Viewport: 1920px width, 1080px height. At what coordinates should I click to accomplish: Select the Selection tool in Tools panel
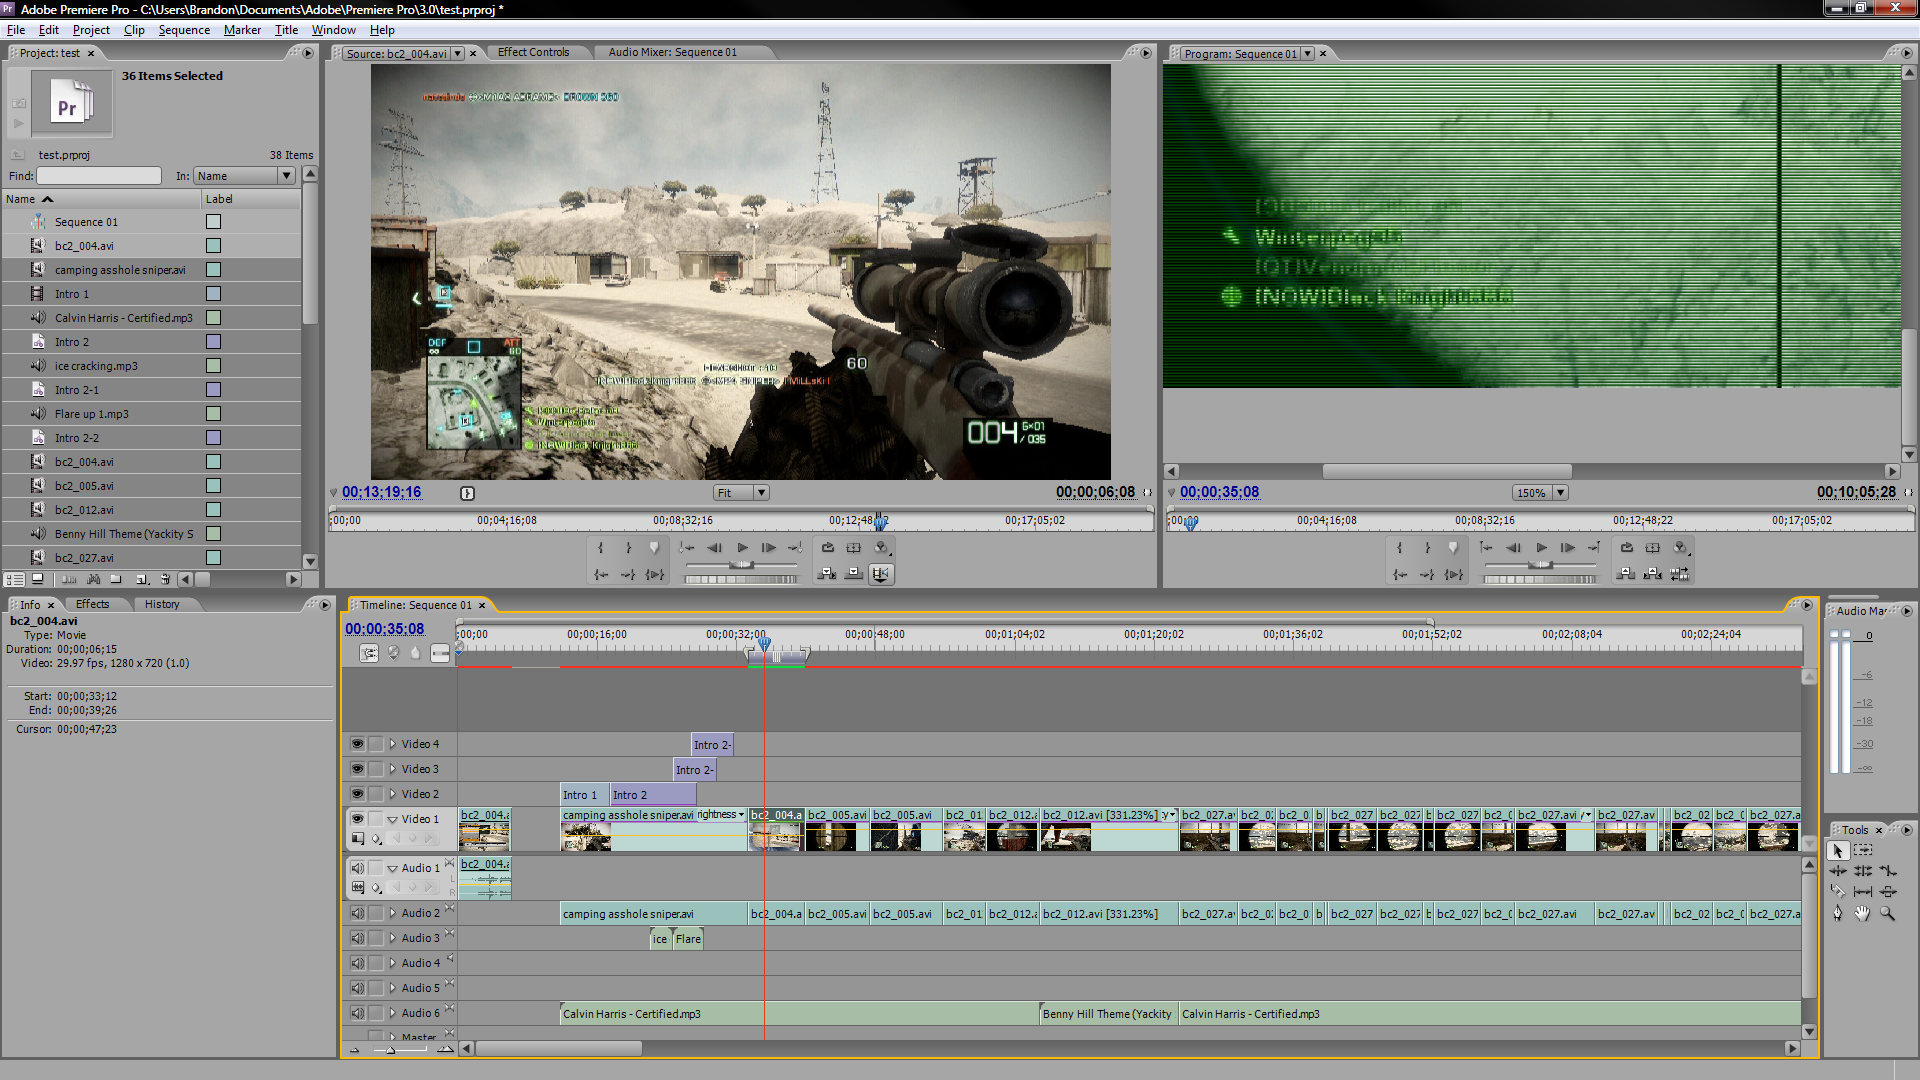(x=1838, y=850)
